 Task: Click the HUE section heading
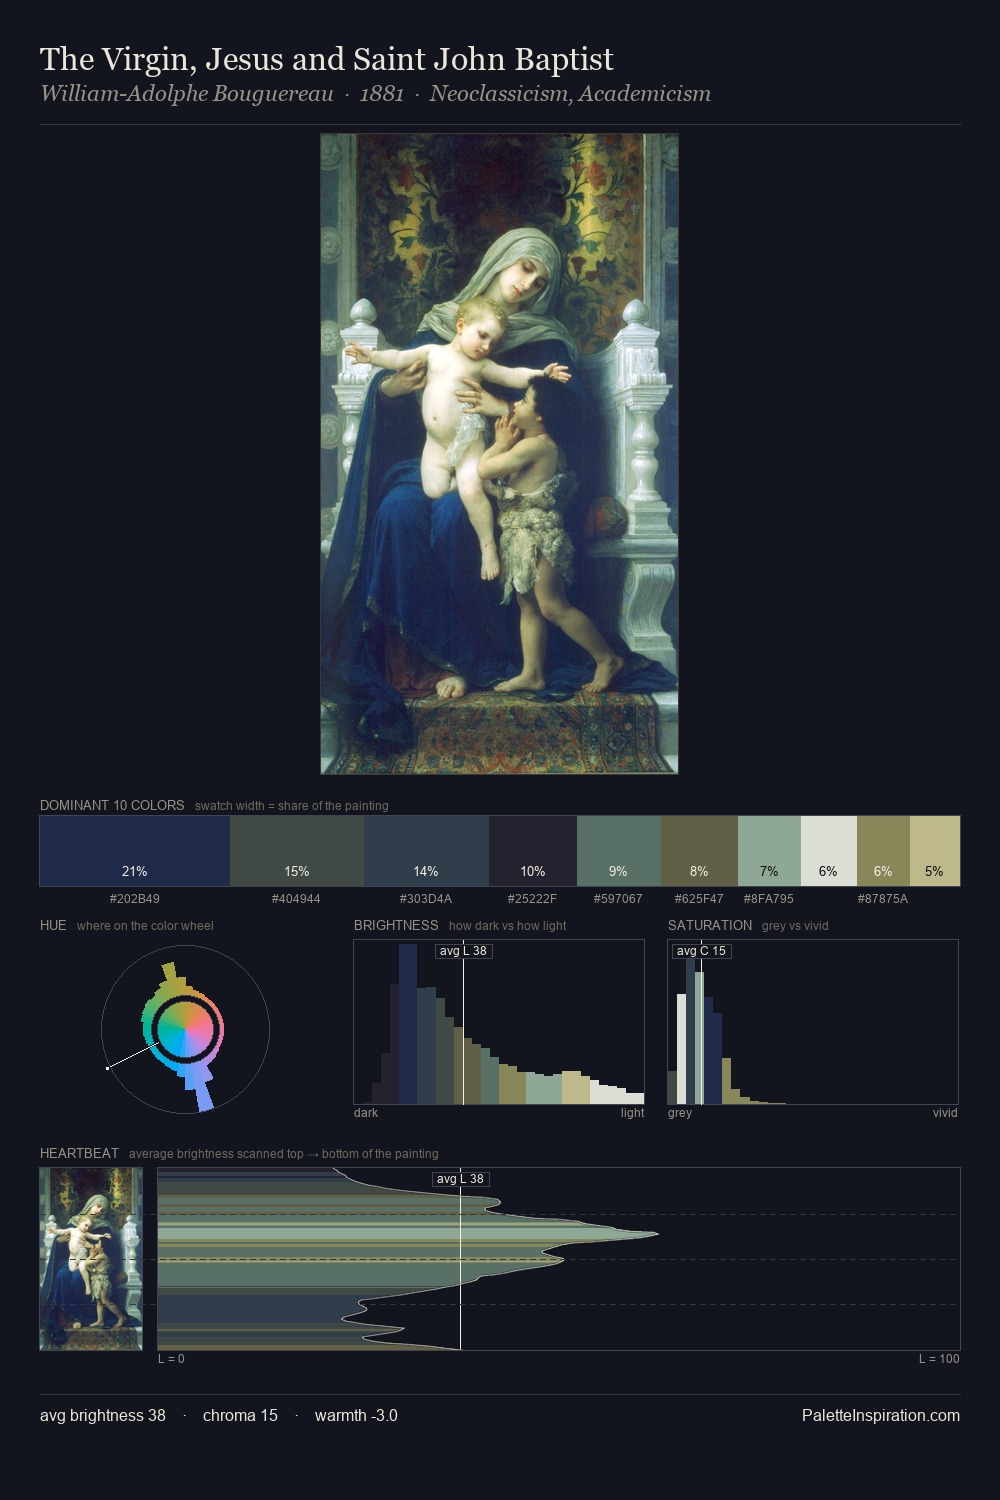pos(53,925)
